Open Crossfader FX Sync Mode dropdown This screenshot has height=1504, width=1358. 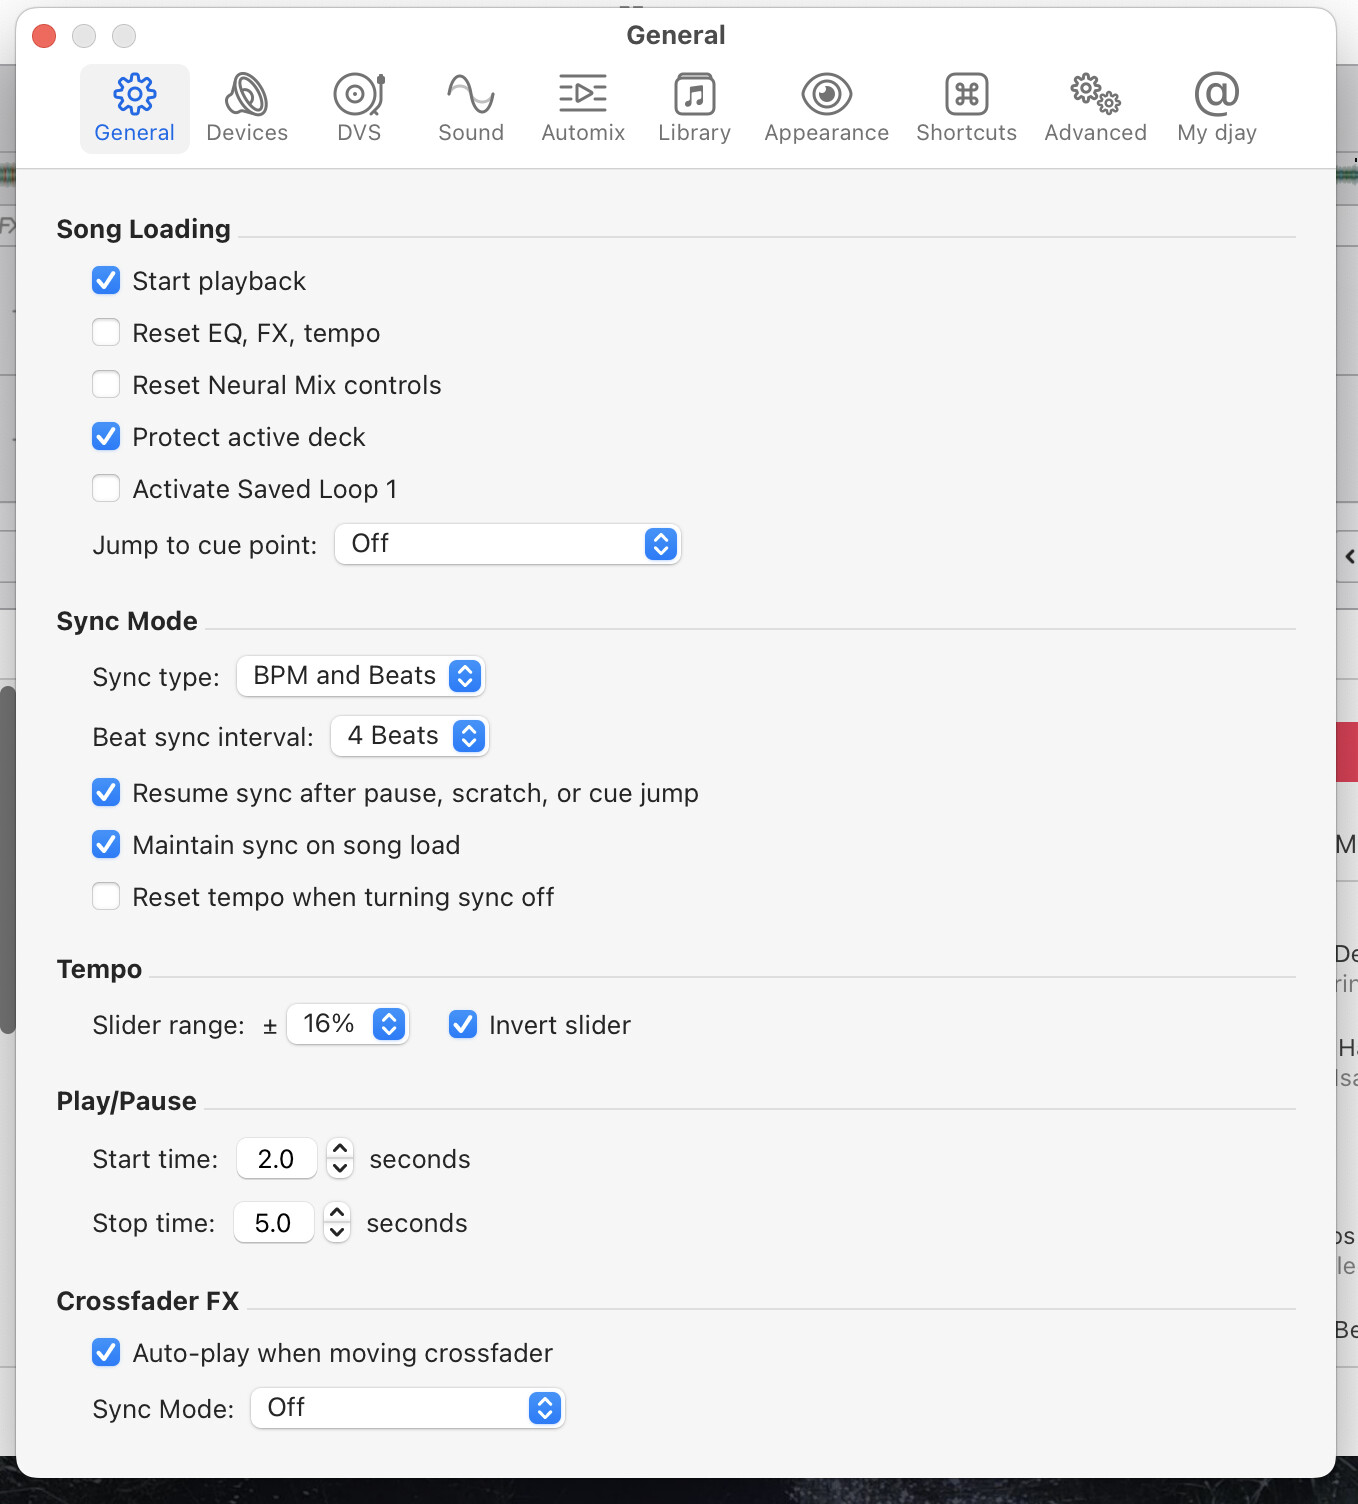(x=408, y=1408)
